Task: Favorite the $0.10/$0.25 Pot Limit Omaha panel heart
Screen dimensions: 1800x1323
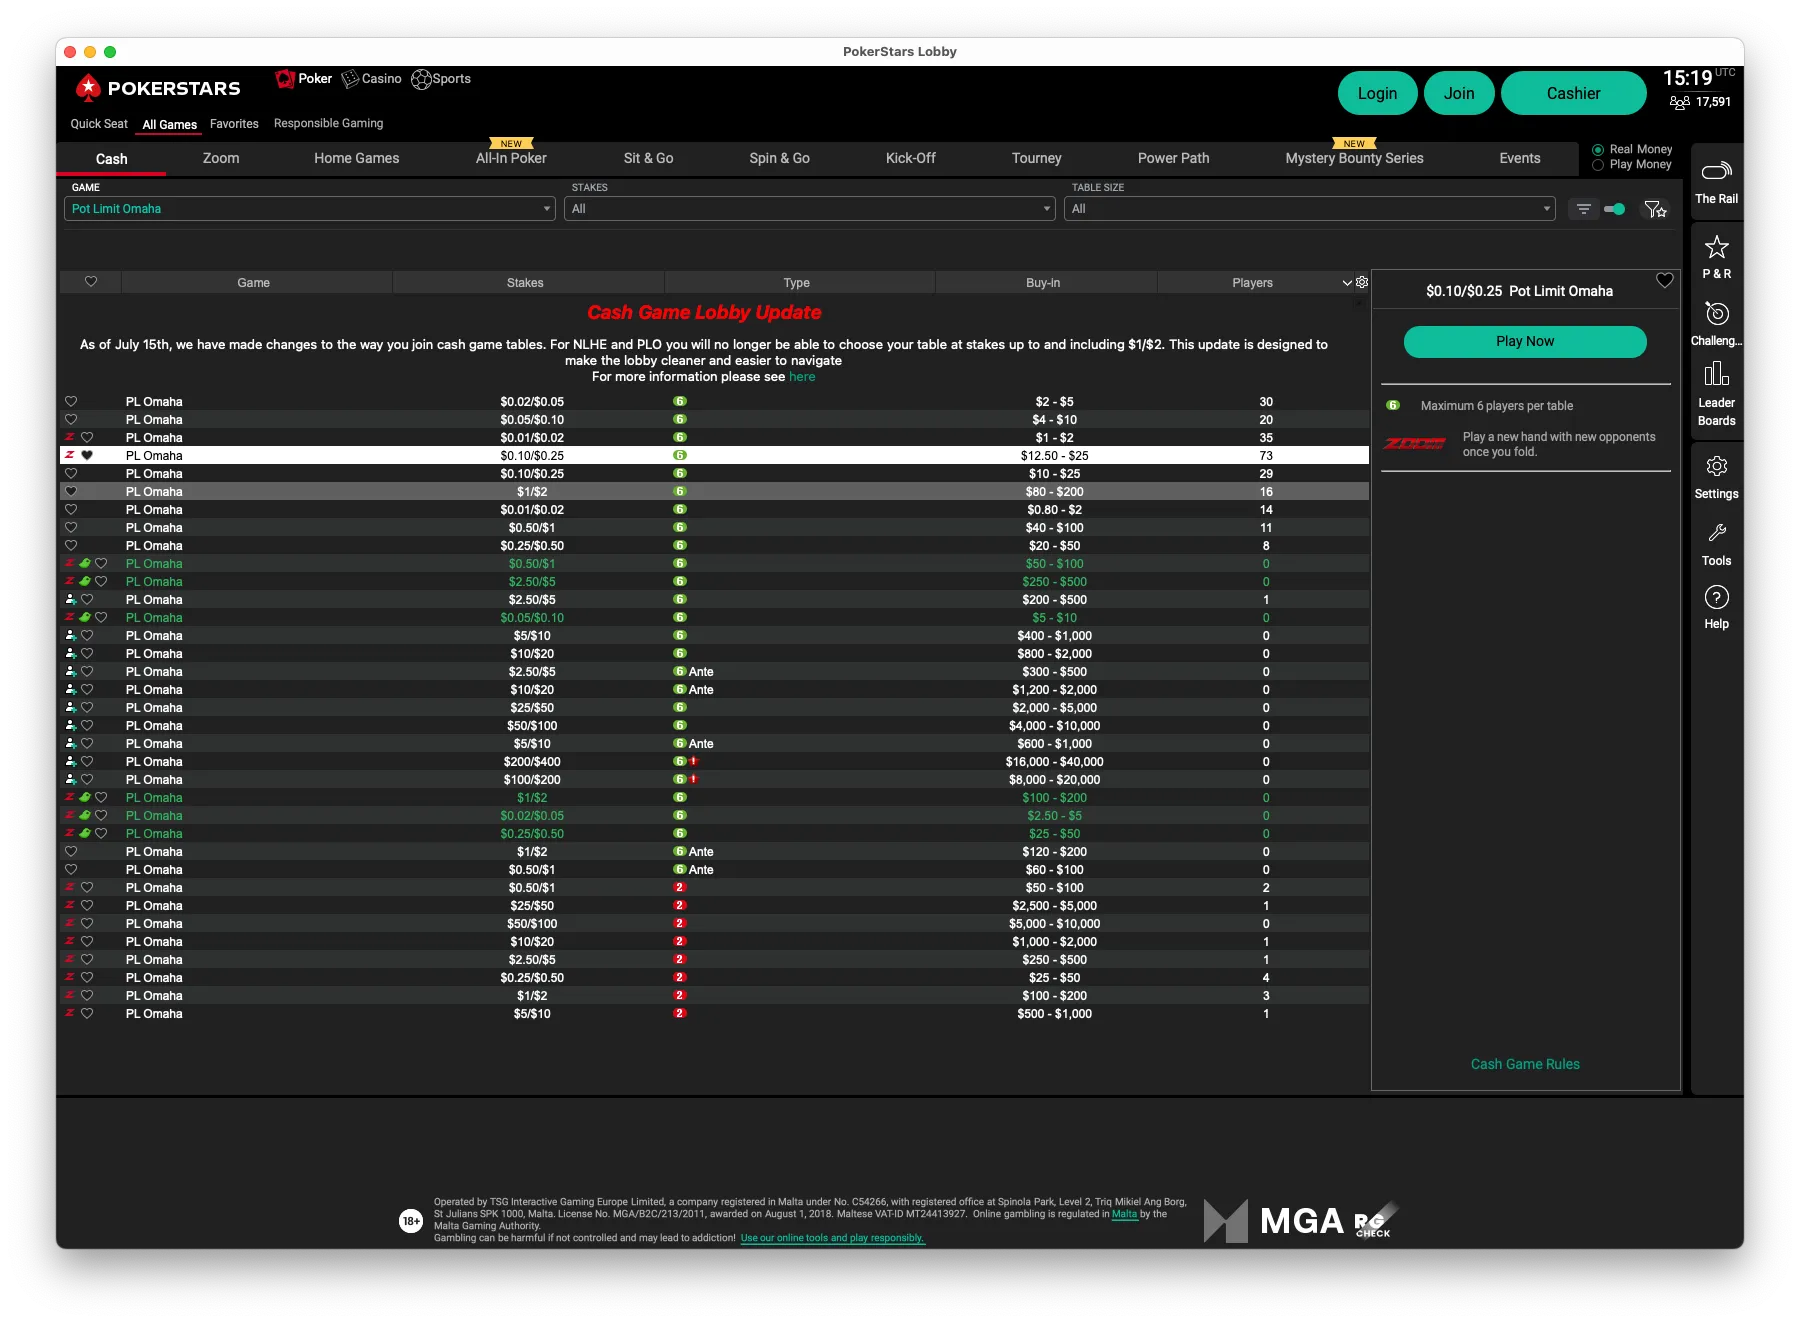Action: click(x=1664, y=281)
